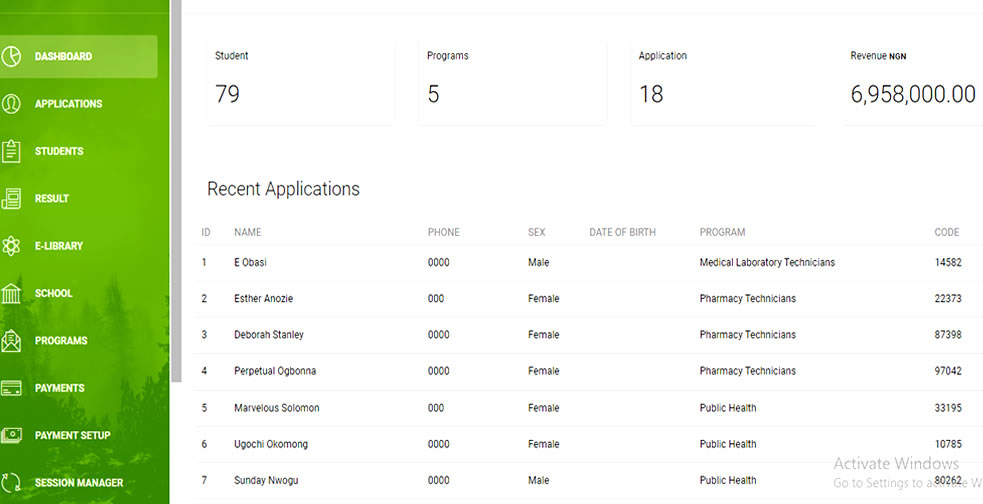Screen dimensions: 983x504
Task: Click the School building icon
Action: [11, 293]
